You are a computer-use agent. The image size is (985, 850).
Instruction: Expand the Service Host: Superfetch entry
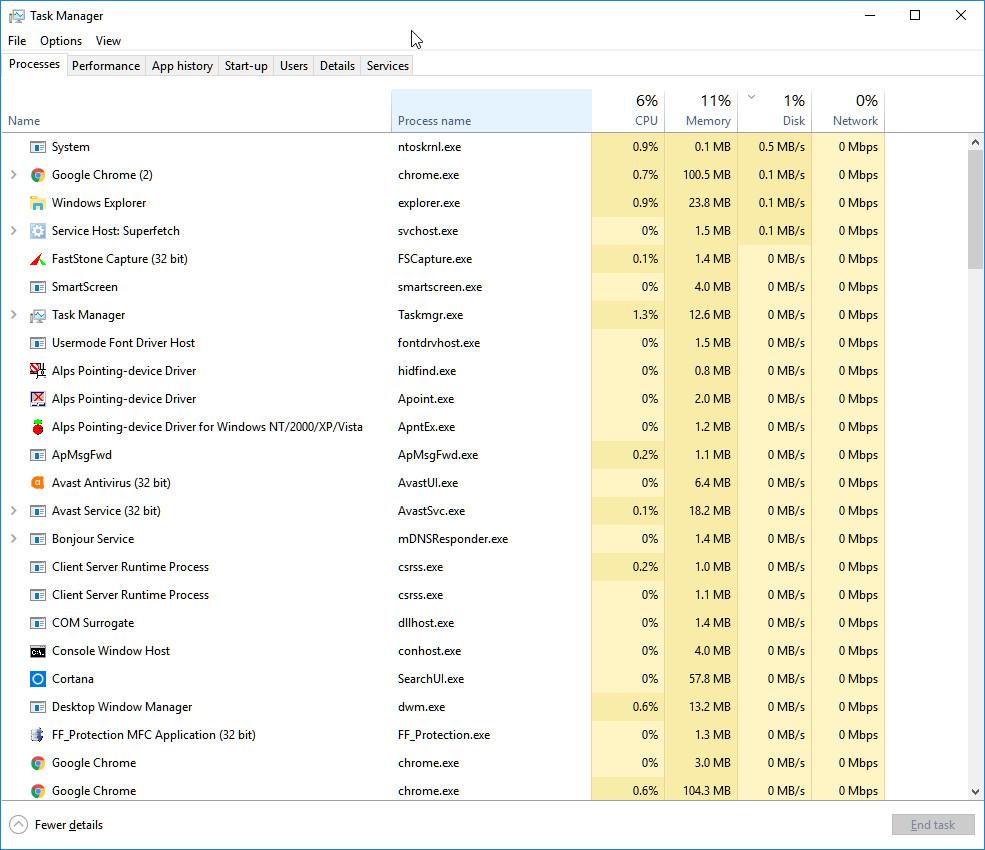click(12, 231)
